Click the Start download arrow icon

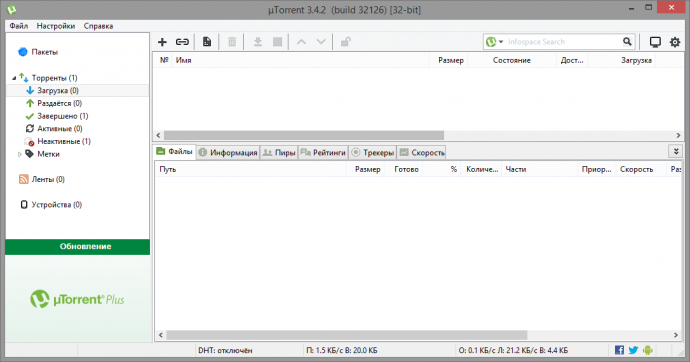pyautogui.click(x=257, y=42)
